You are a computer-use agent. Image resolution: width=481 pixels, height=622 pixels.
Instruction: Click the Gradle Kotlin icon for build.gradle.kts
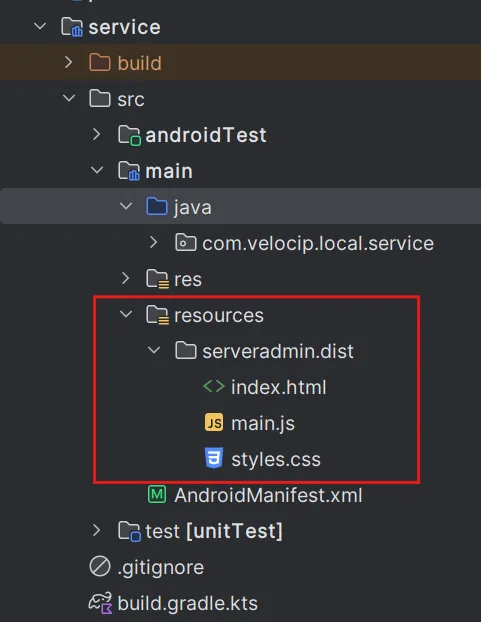(x=100, y=603)
